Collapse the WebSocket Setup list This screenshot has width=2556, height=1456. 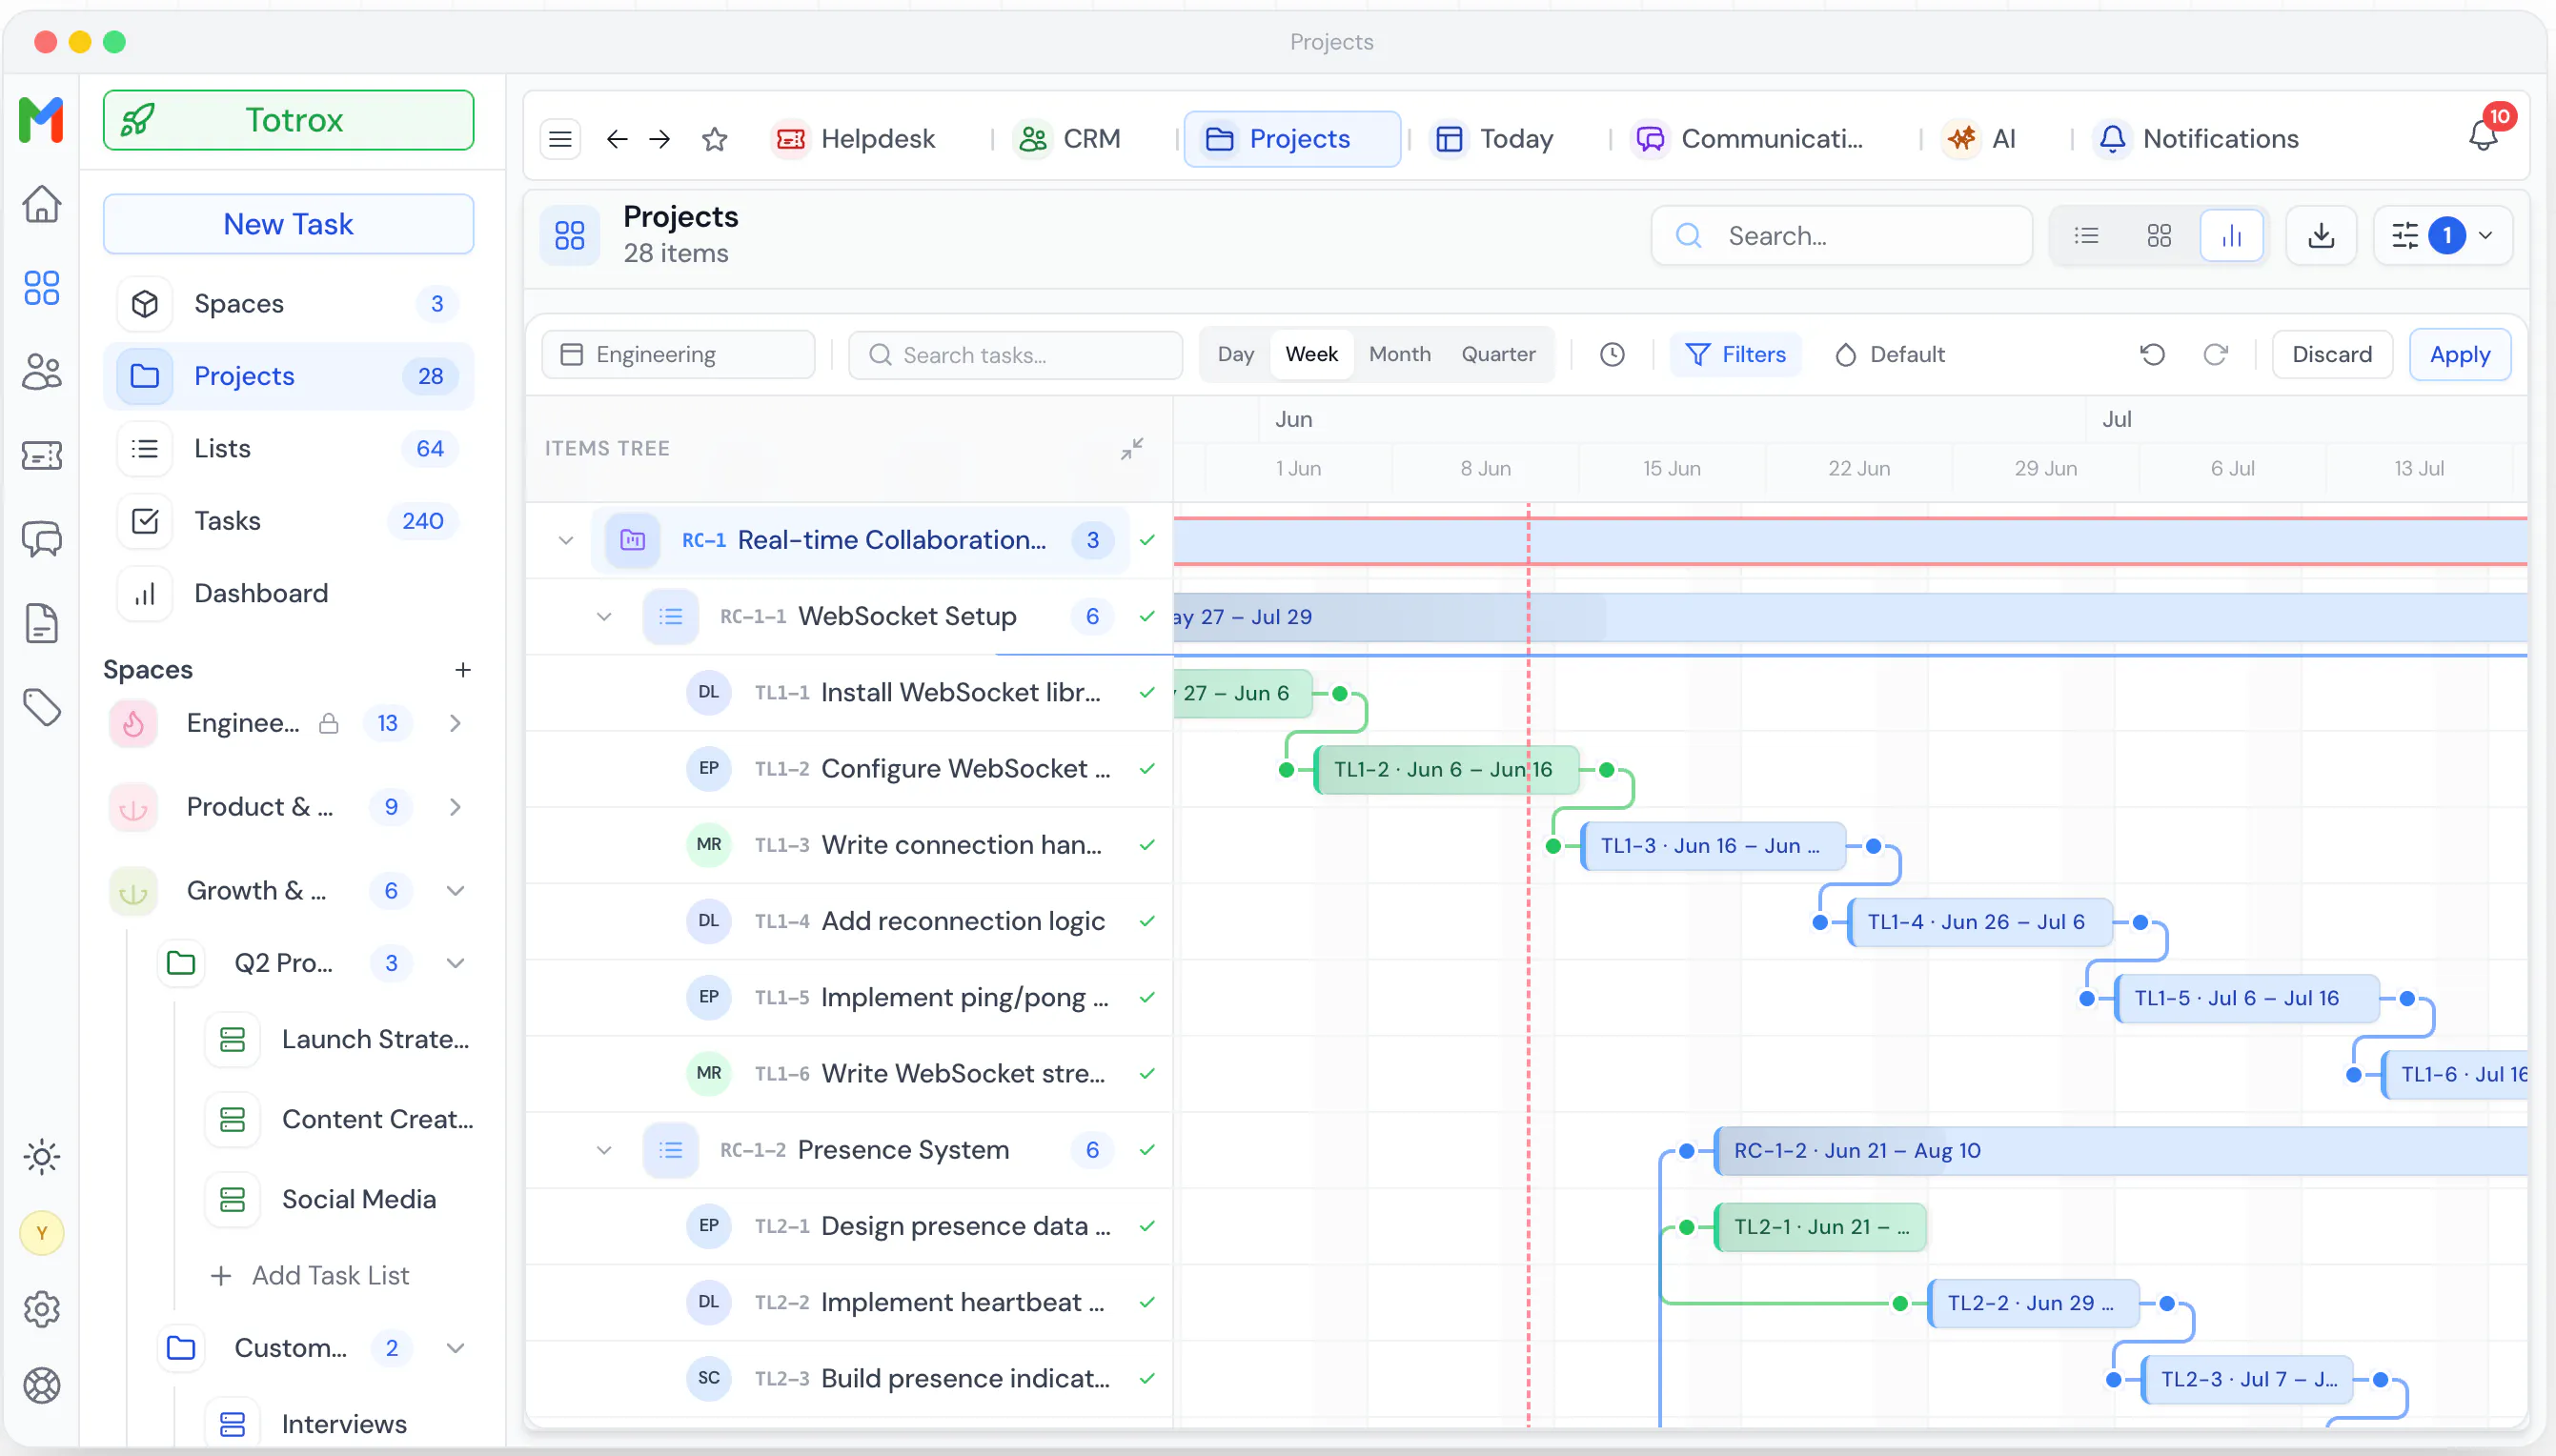(604, 616)
